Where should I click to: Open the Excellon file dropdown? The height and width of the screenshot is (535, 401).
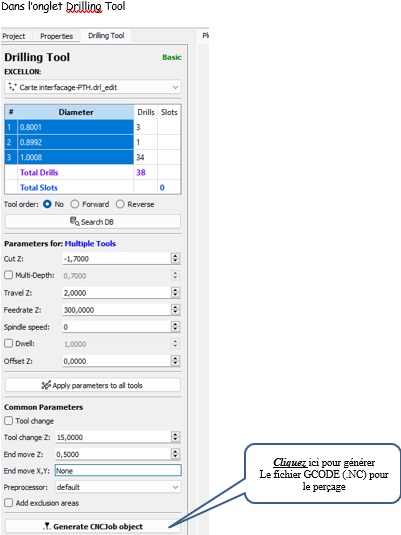pos(93,87)
